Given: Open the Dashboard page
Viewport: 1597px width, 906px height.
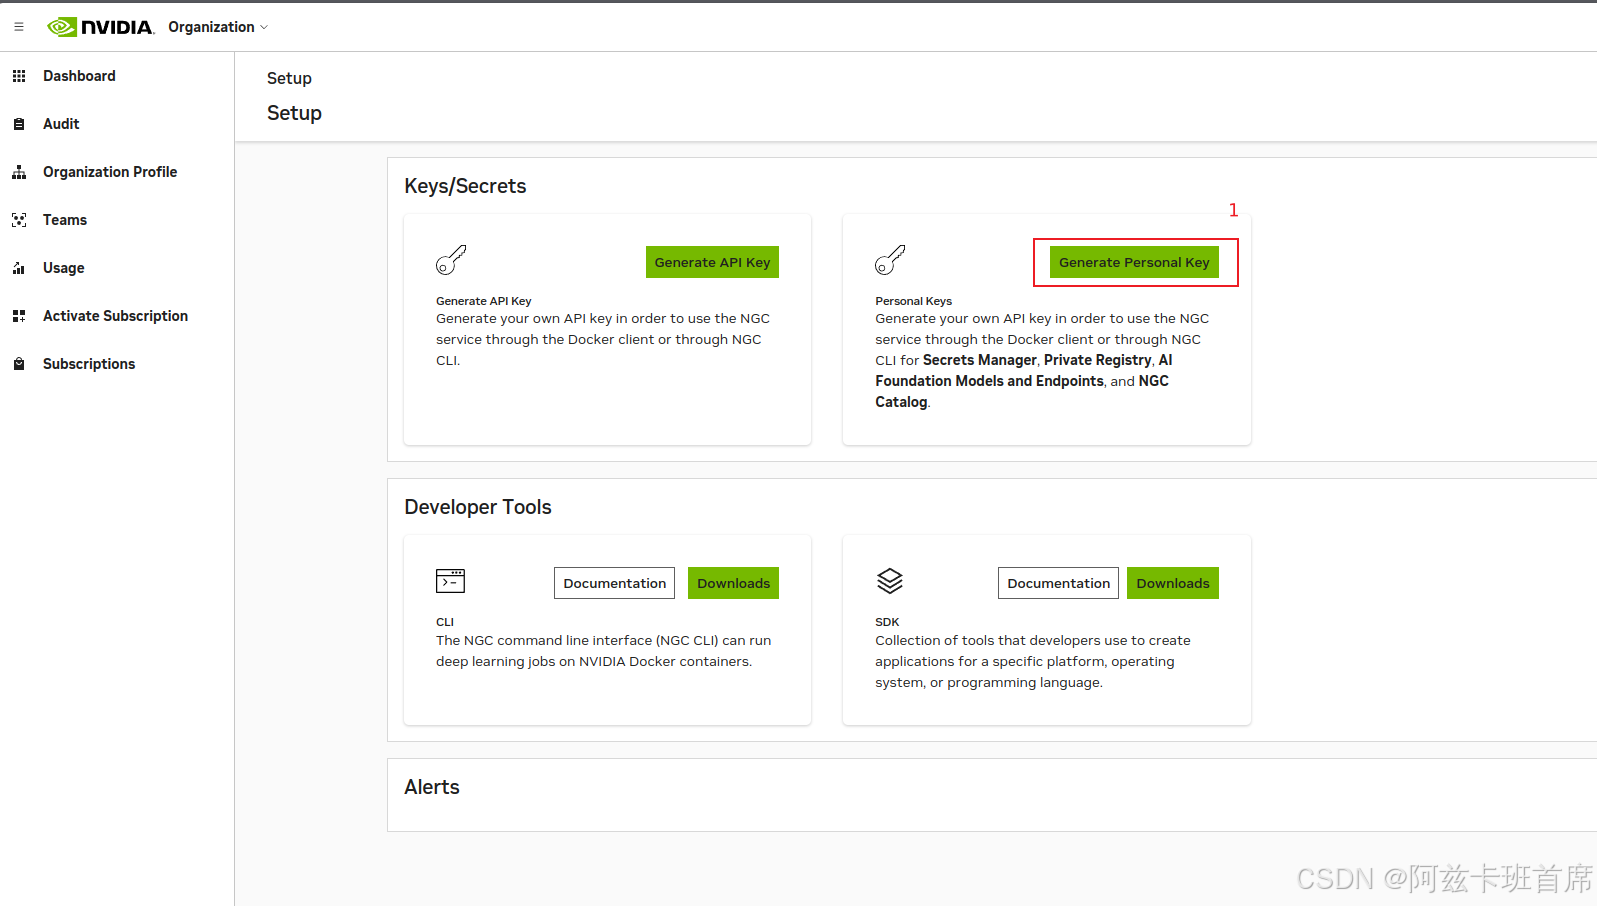Looking at the screenshot, I should point(79,76).
